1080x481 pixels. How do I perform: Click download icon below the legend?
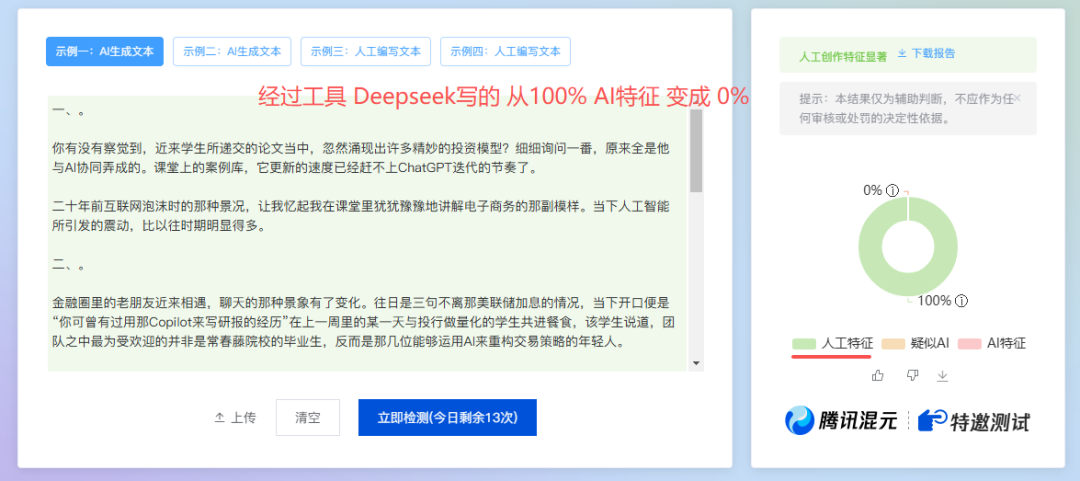coord(943,376)
